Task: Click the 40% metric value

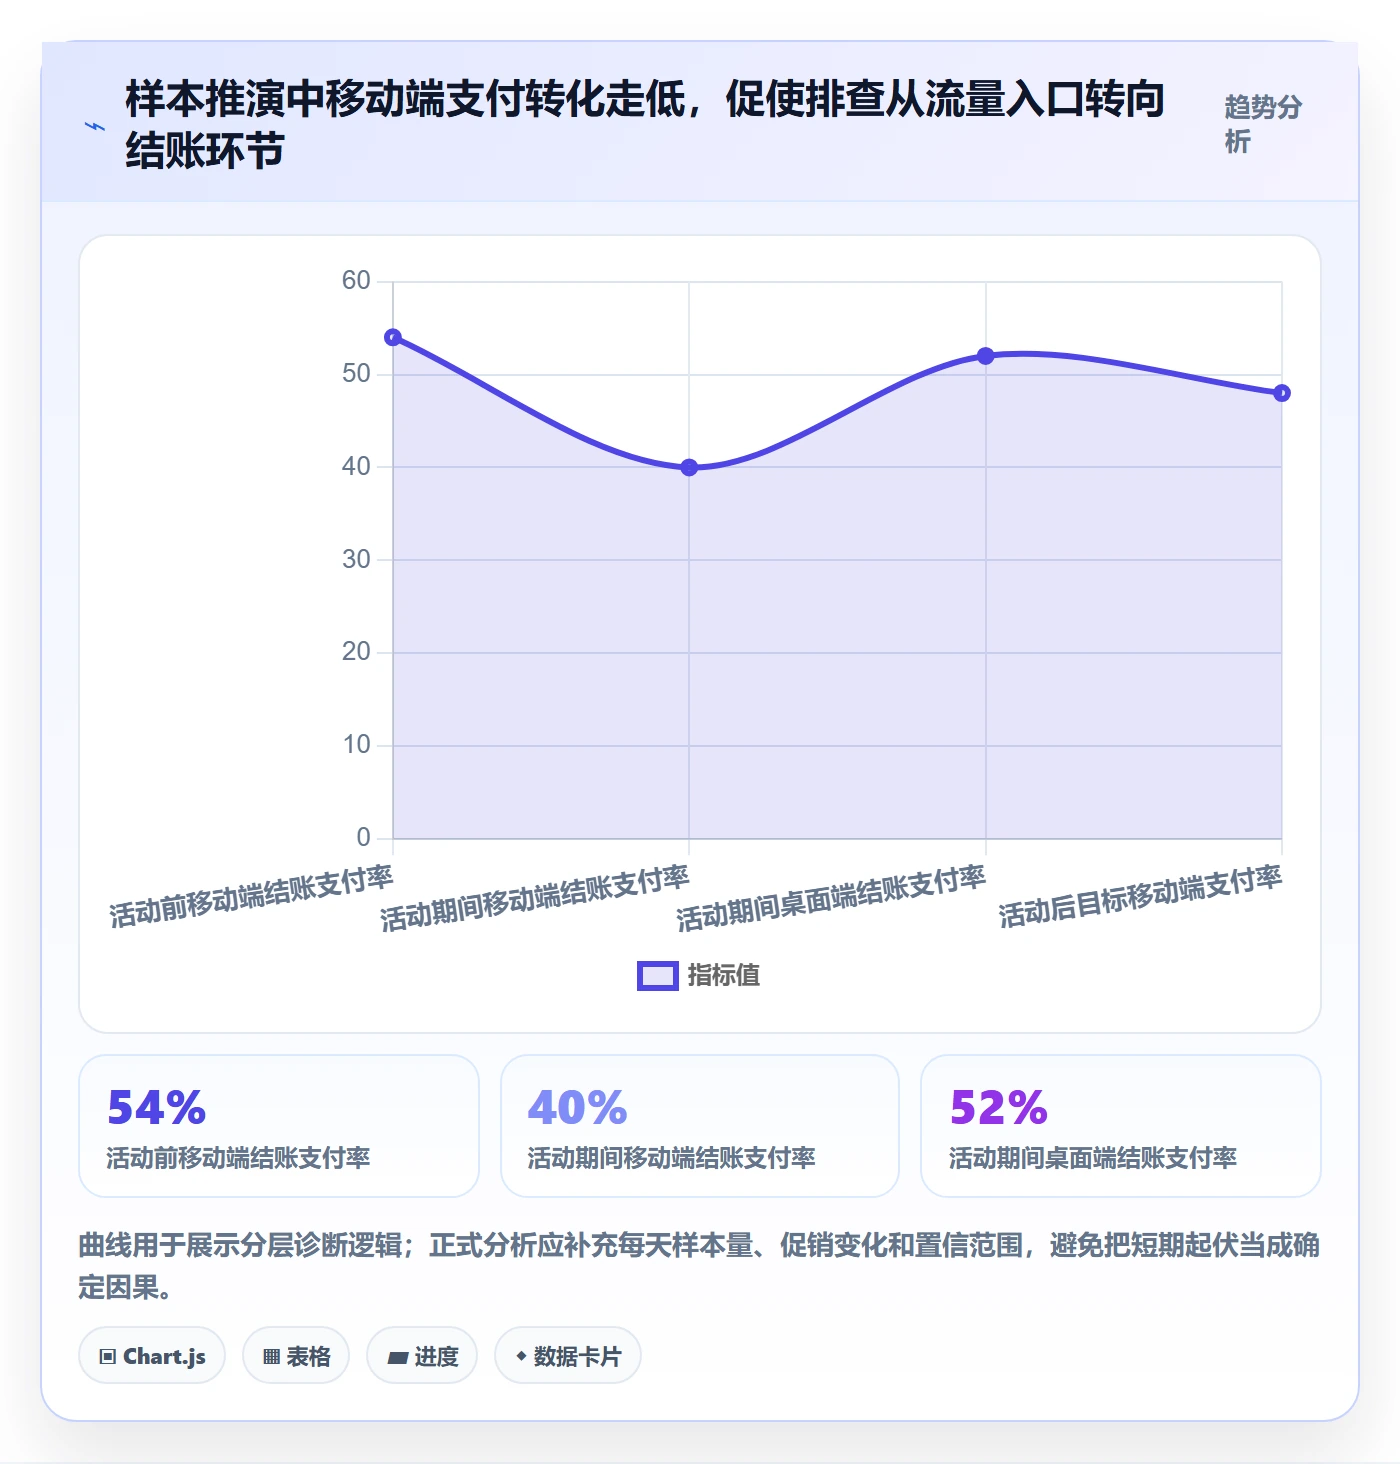Action: coord(577,1108)
